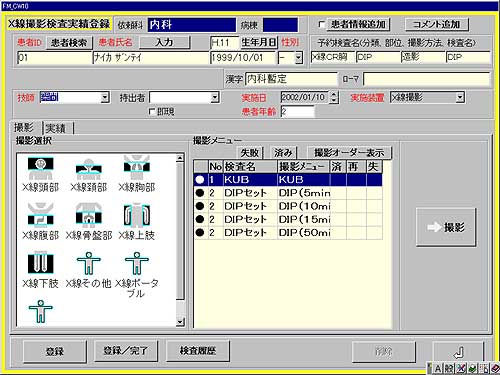Image resolution: width=500 pixels, height=375 pixels.
Task: Click the large 撮影 arrow button
Action: (446, 227)
